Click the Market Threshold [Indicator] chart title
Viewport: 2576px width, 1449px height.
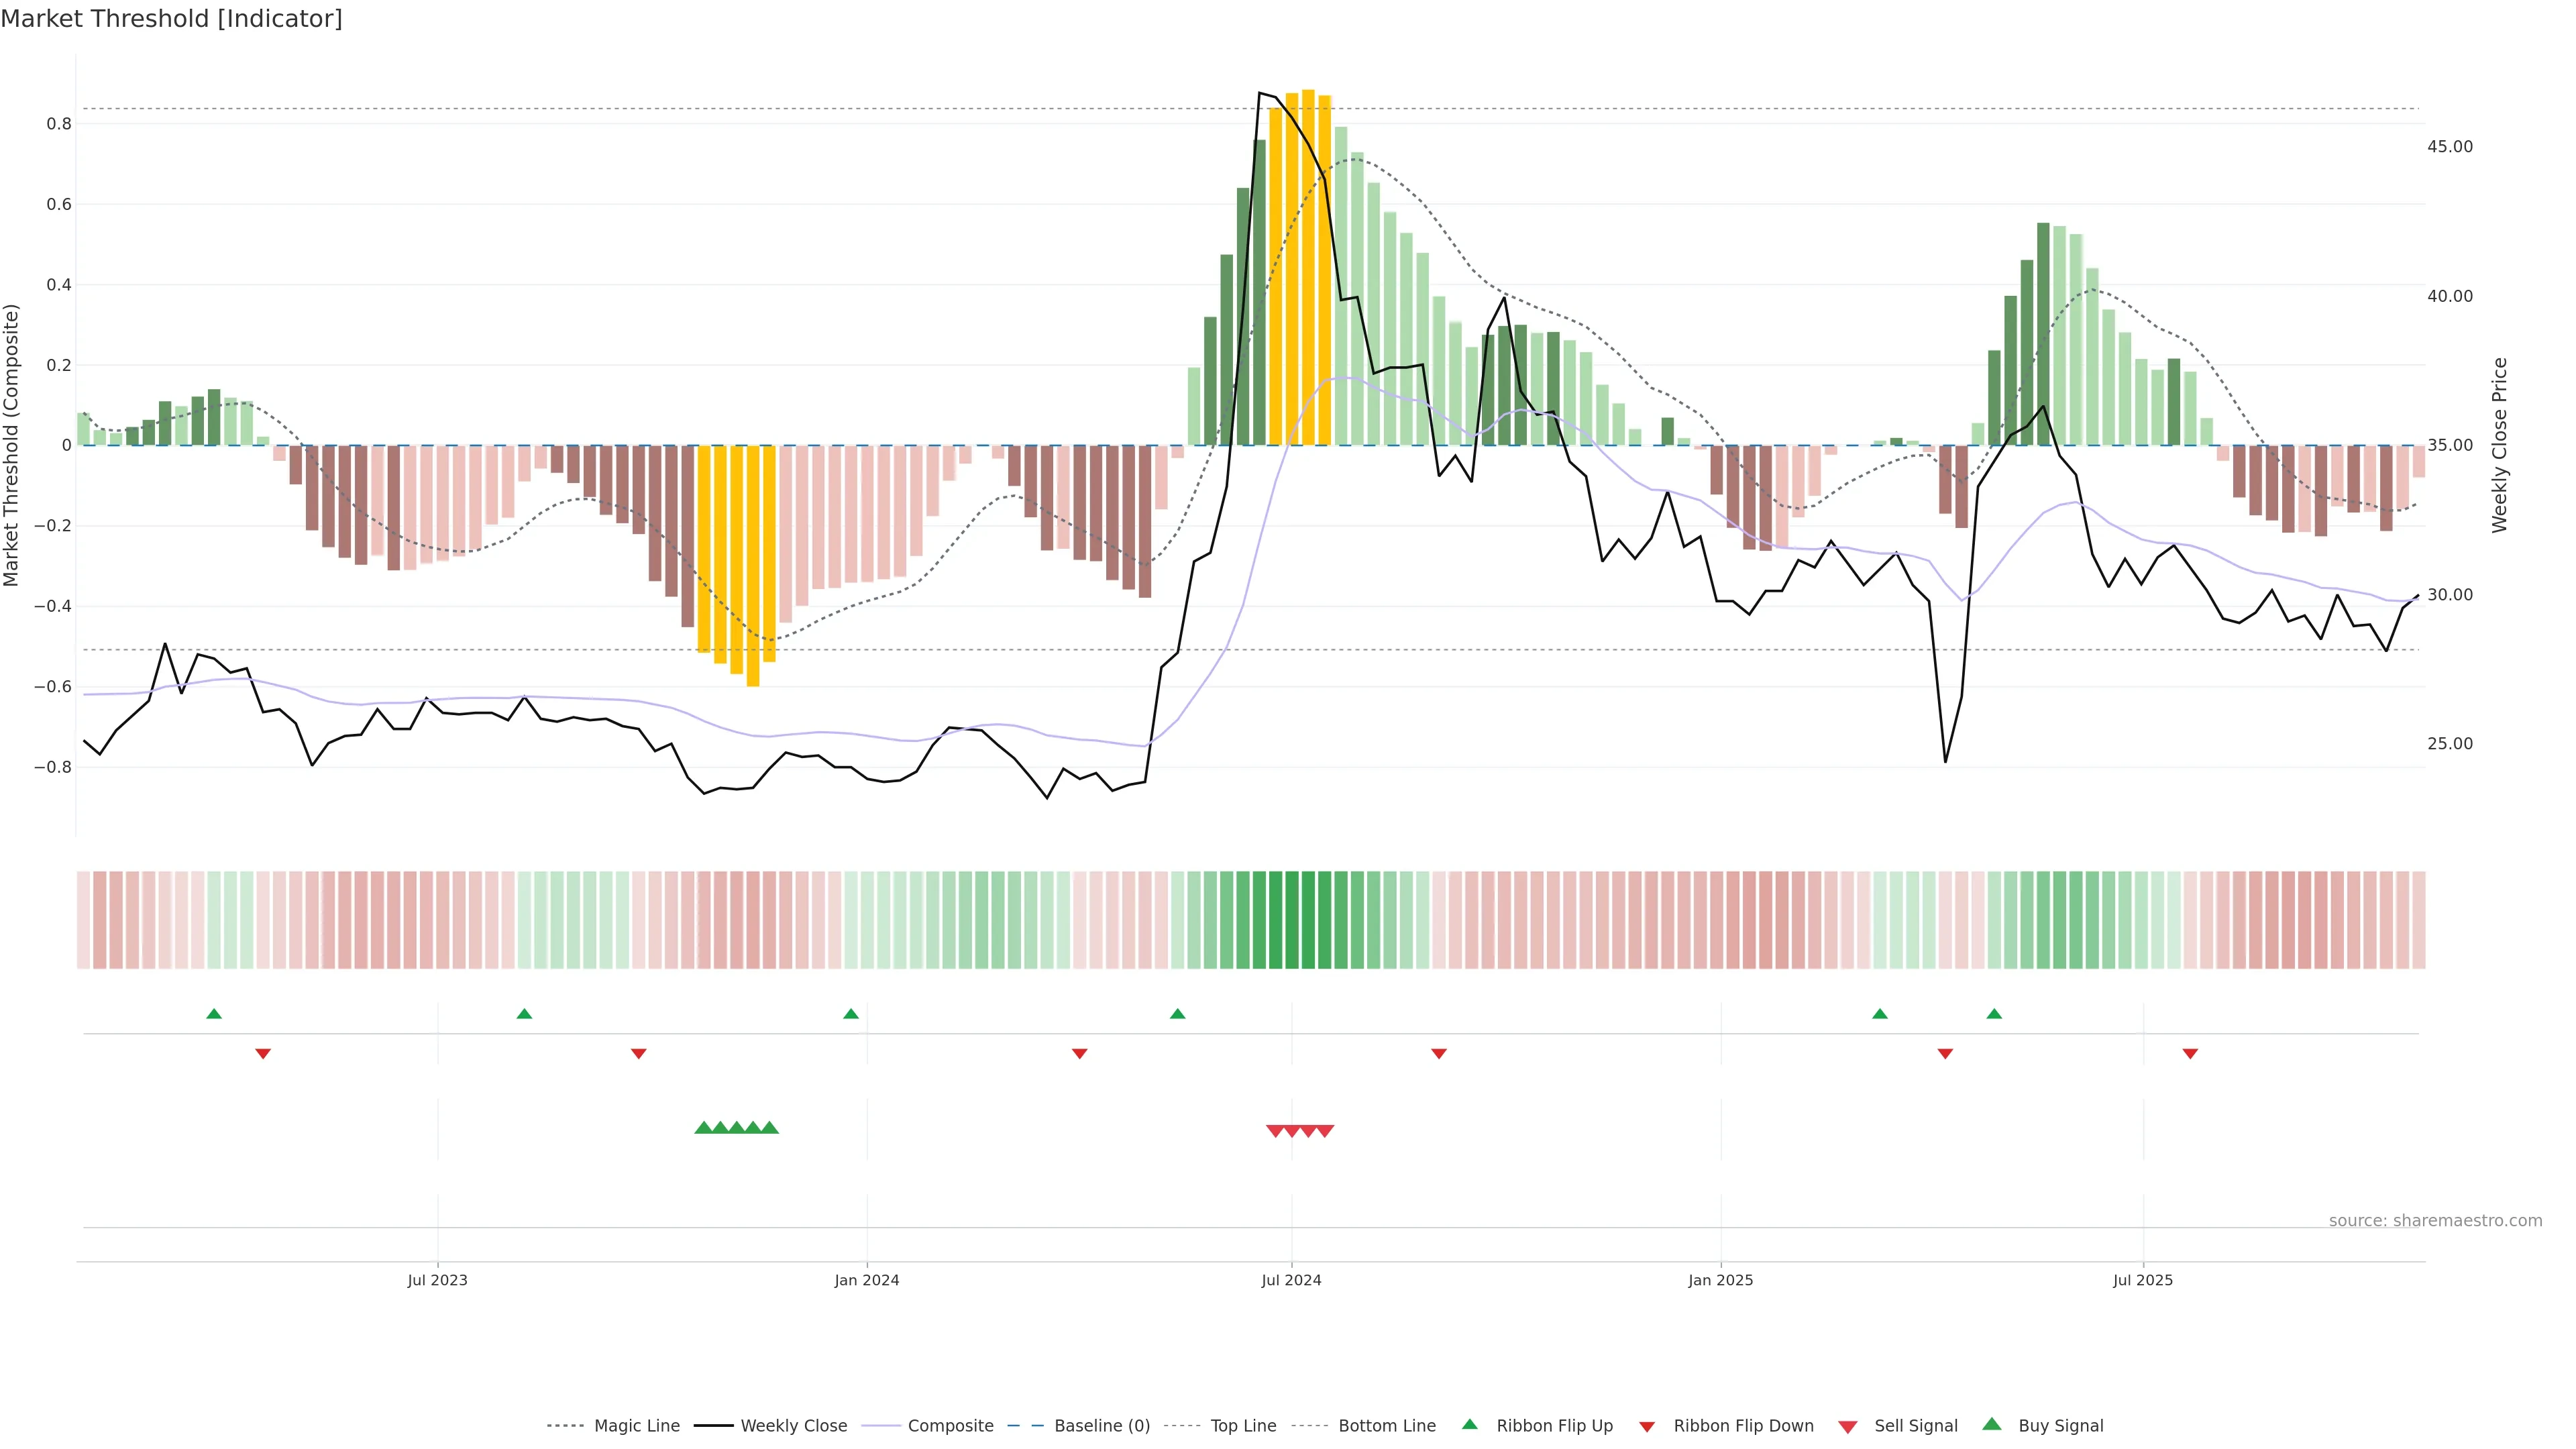171,19
